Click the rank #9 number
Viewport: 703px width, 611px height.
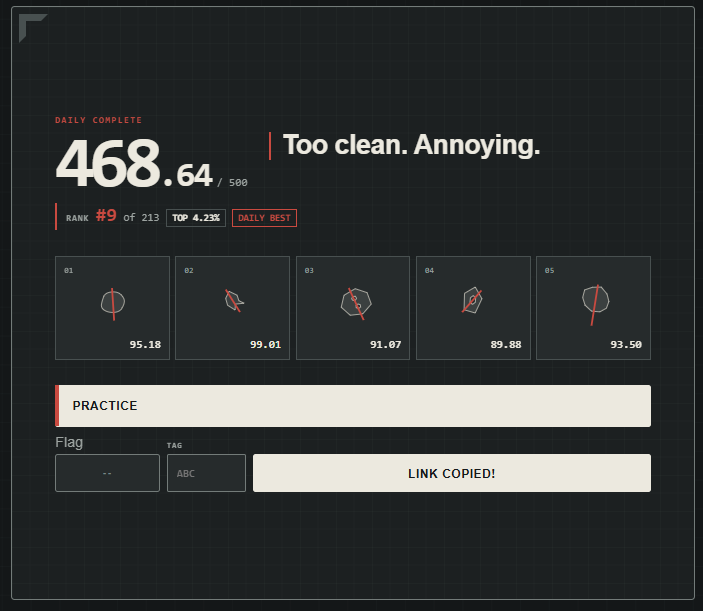point(106,216)
